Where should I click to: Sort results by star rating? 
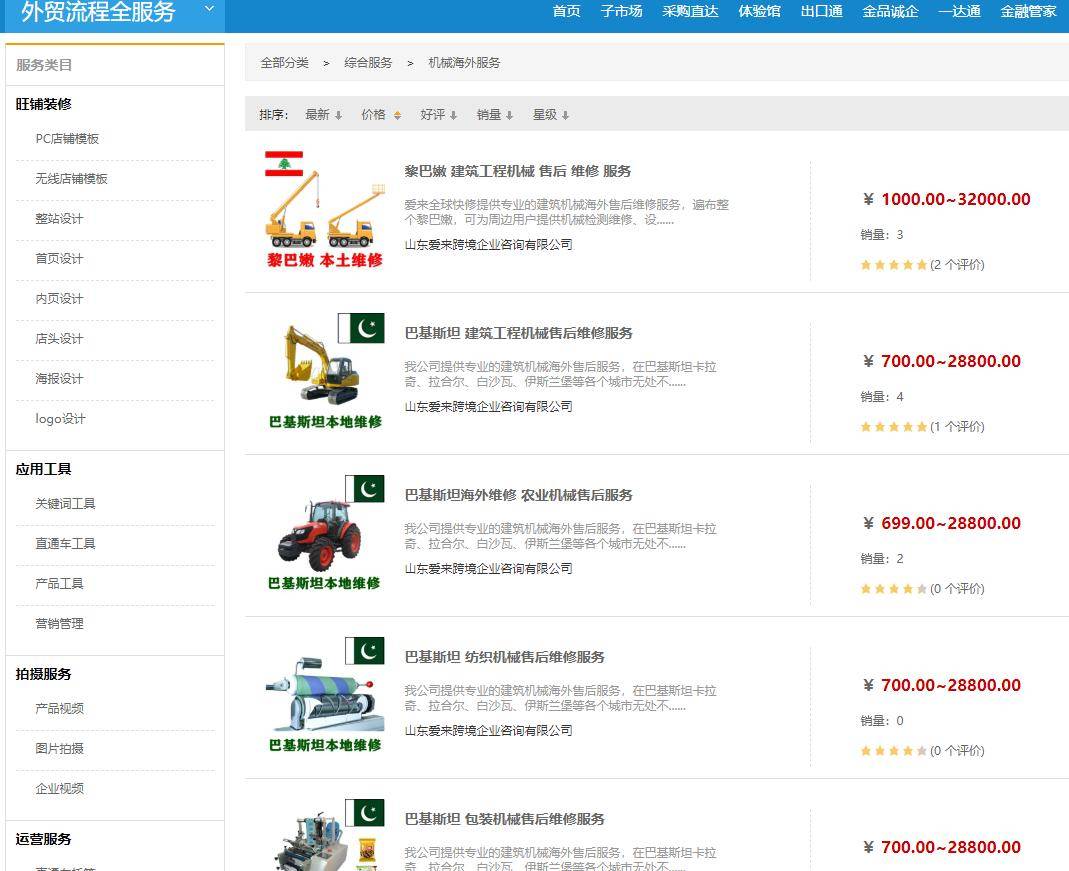[x=551, y=115]
